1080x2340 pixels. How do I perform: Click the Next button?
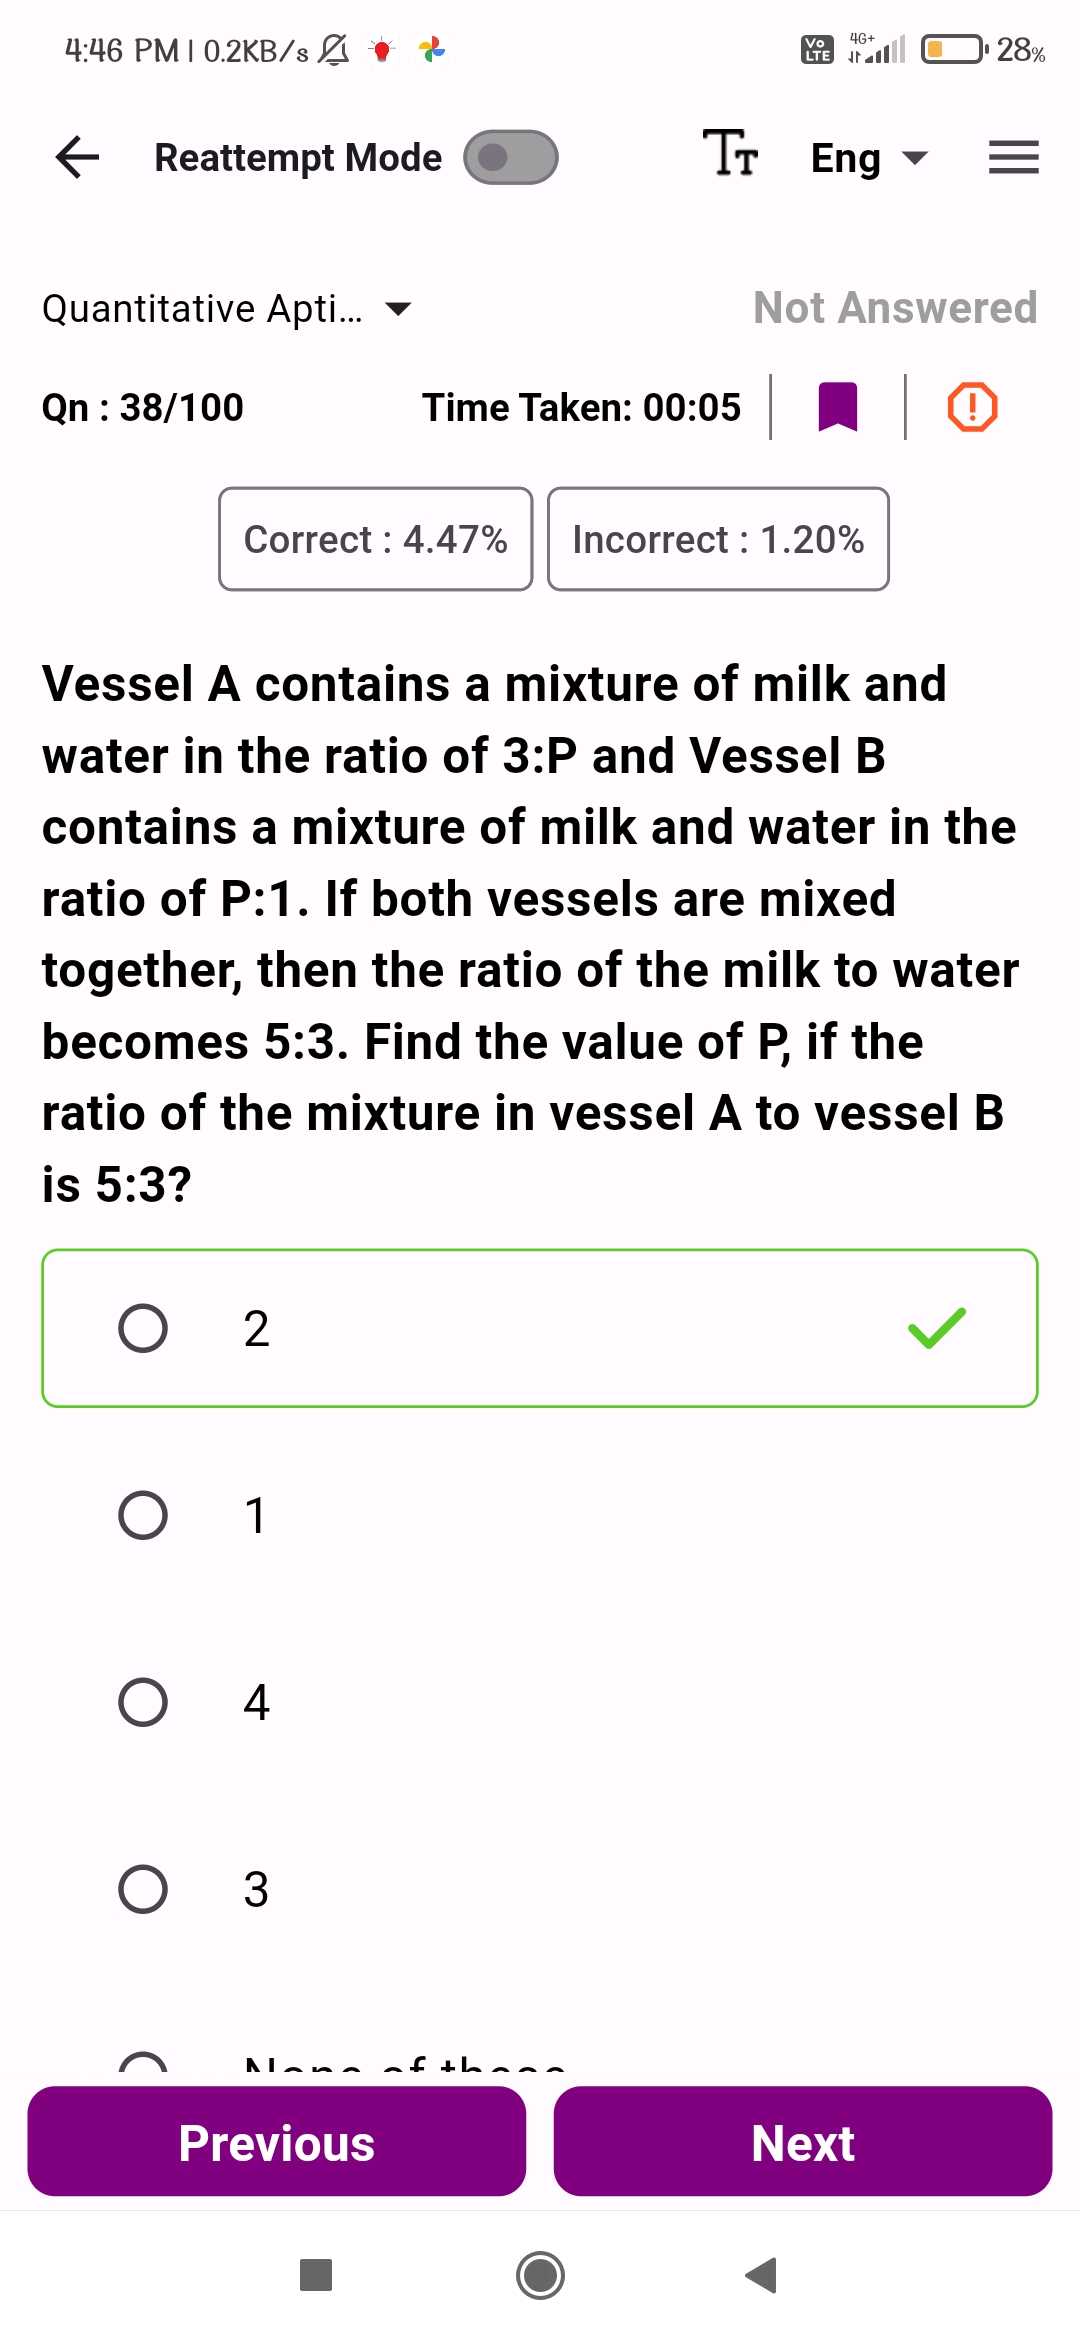pos(803,2141)
